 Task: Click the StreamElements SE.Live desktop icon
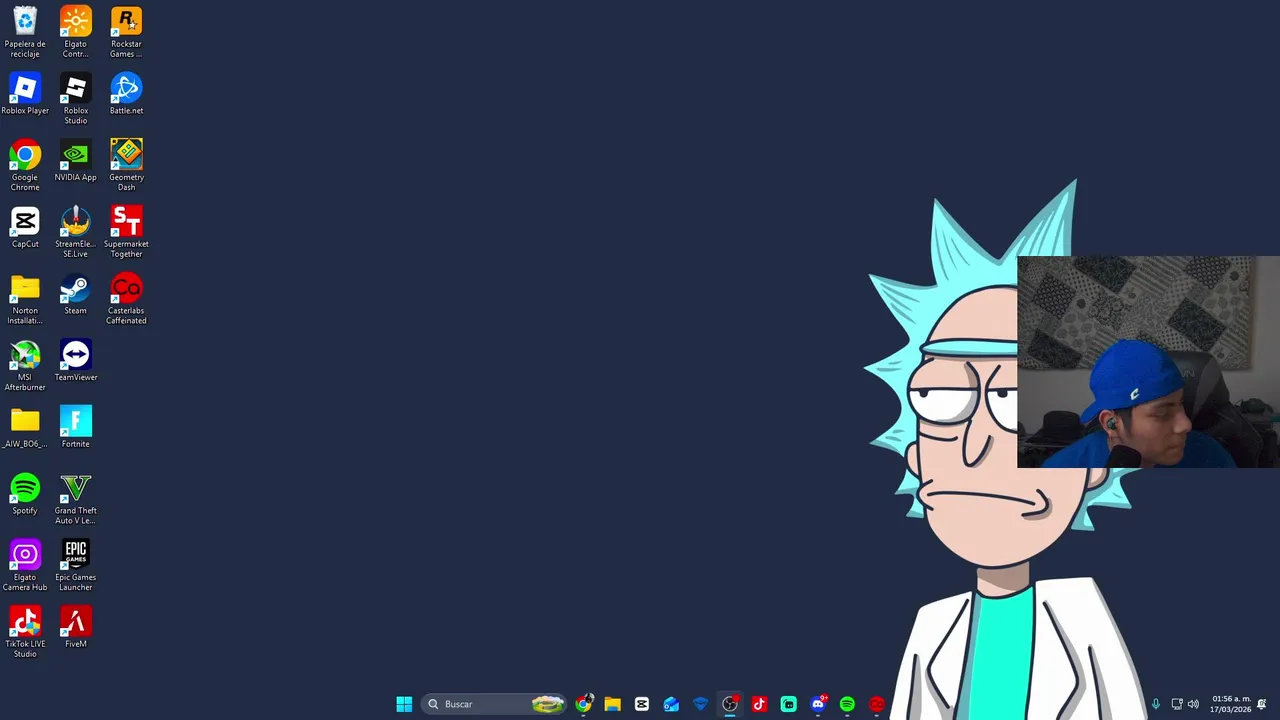point(76,232)
